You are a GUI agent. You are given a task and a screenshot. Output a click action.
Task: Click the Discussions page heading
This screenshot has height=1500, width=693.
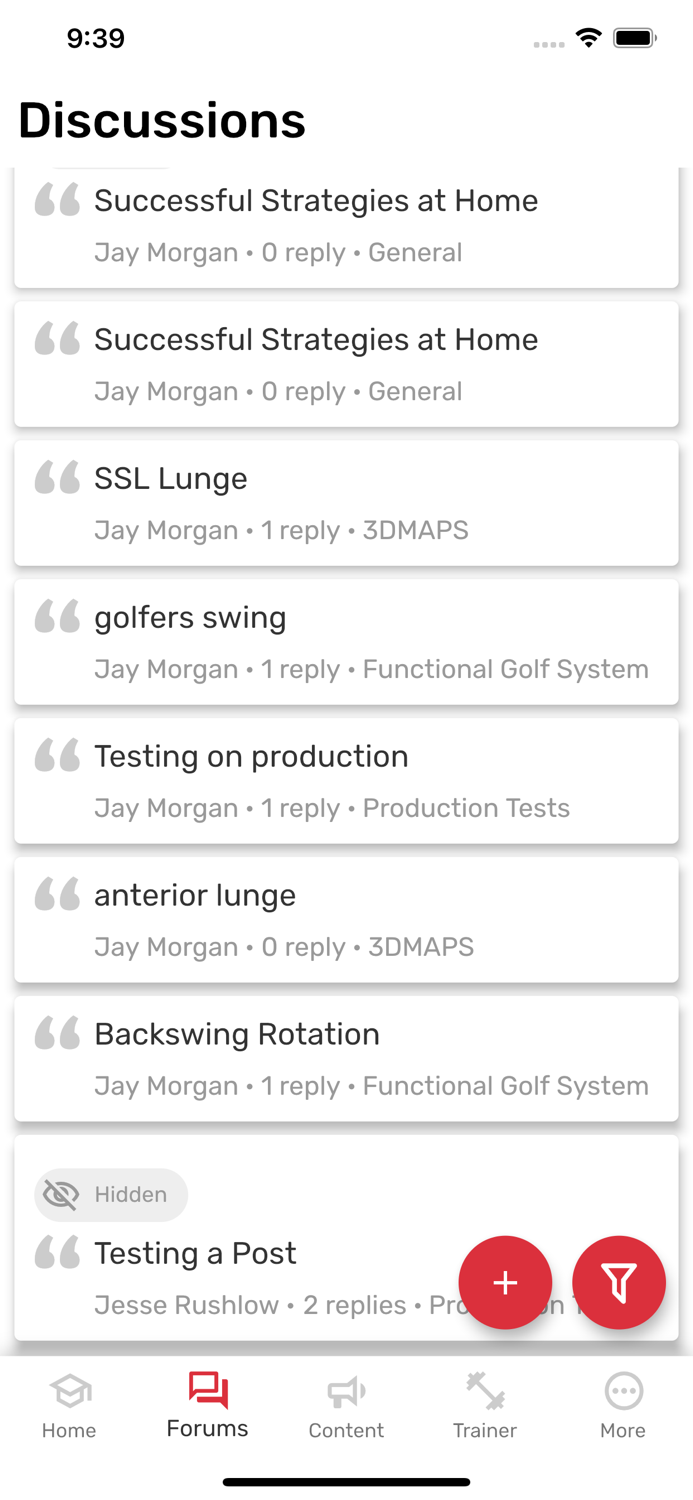(x=162, y=121)
